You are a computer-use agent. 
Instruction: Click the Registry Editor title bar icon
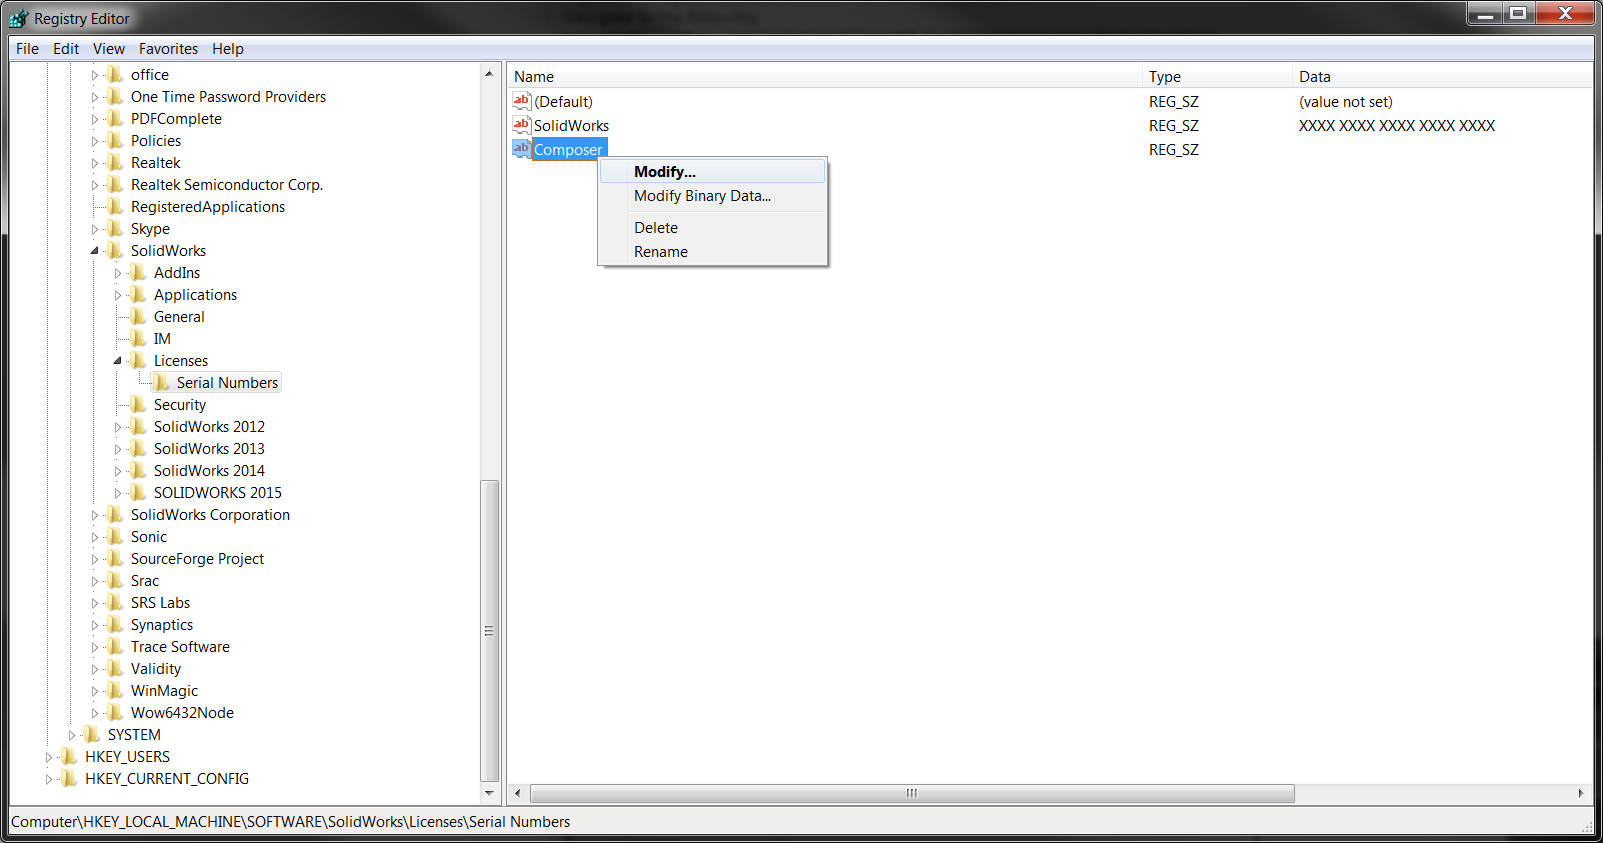tap(18, 18)
